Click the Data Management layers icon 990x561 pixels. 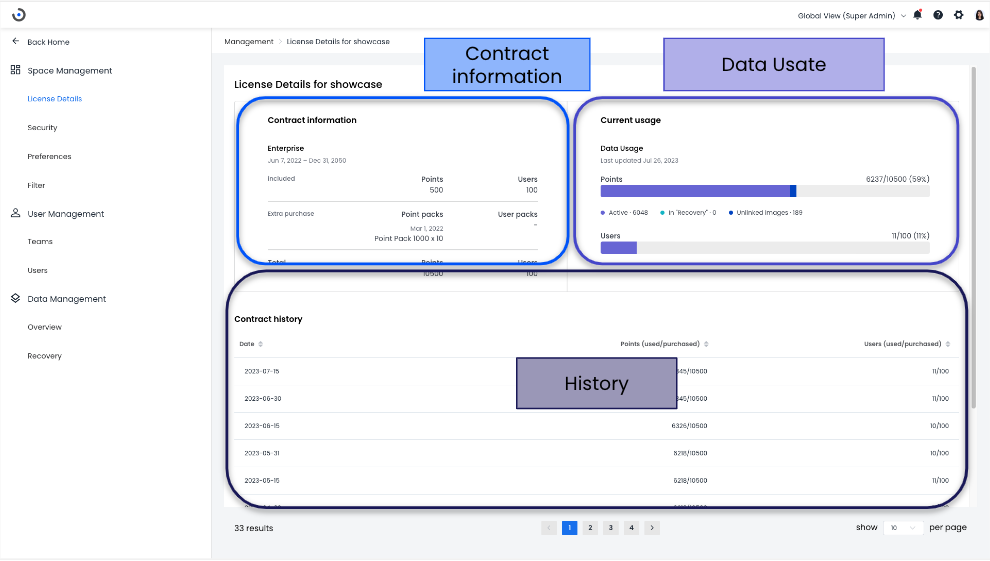(x=16, y=298)
